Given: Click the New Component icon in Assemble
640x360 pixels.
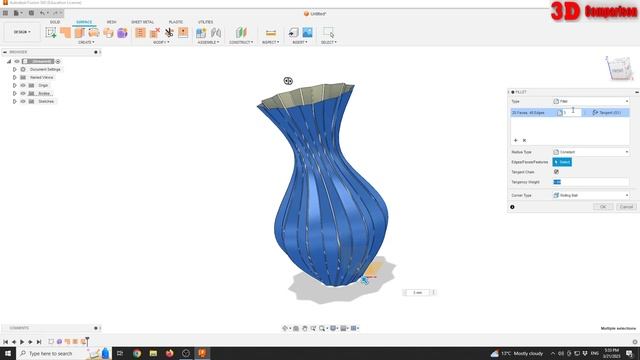Looking at the screenshot, I should pos(201,32).
